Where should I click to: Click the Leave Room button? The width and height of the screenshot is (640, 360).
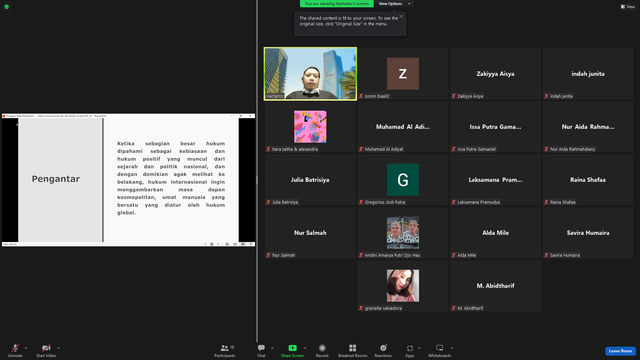pyautogui.click(x=620, y=351)
